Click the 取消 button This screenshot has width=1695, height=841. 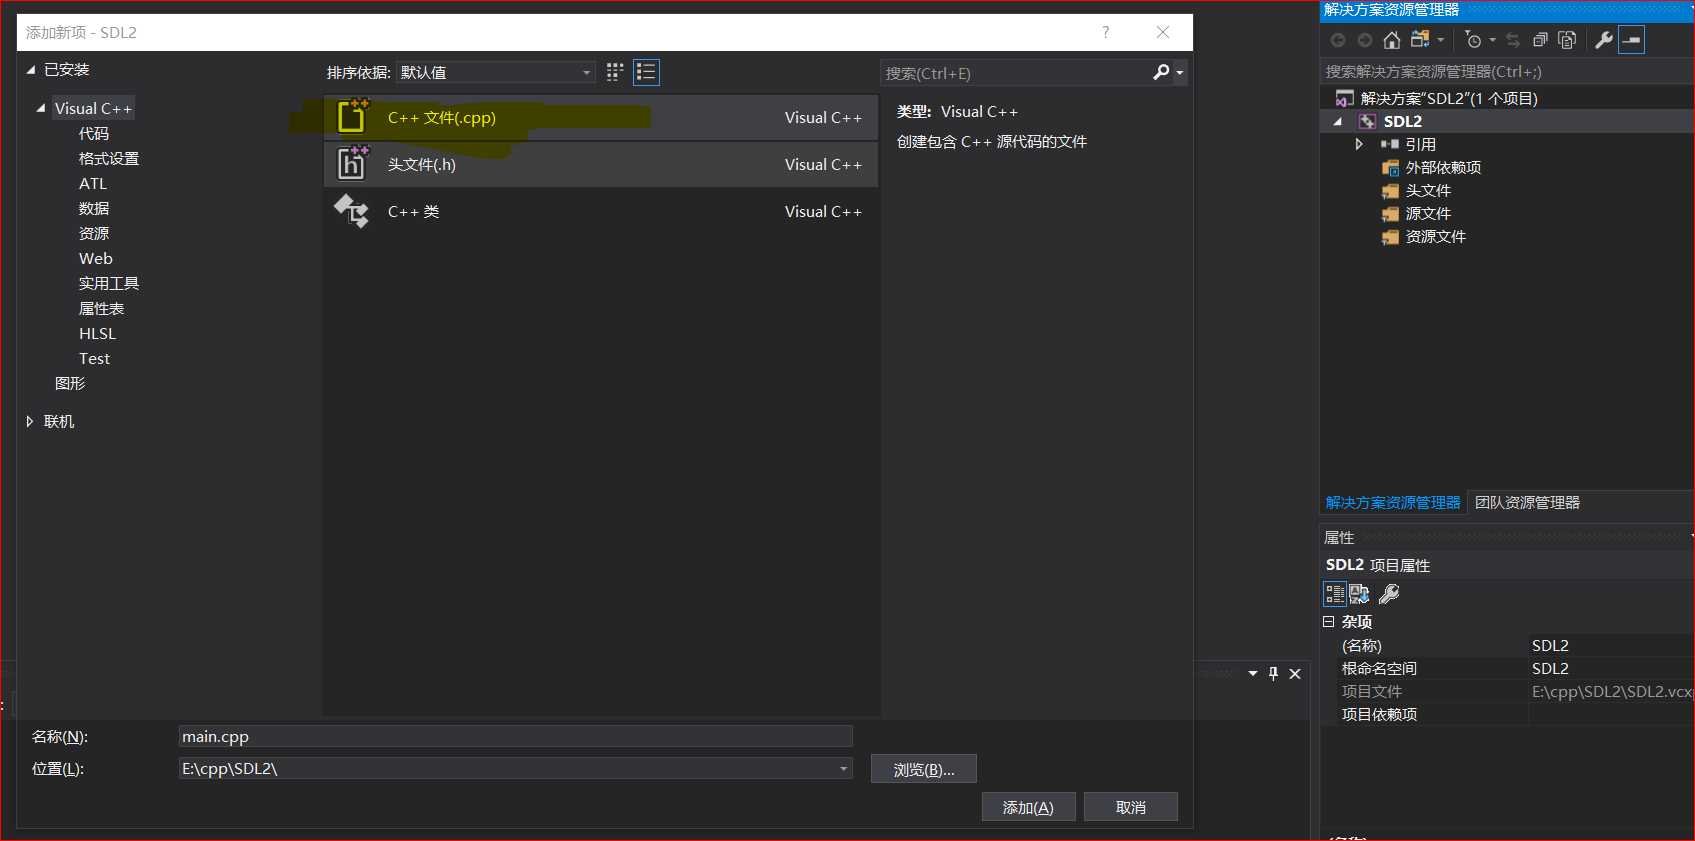(x=1131, y=807)
